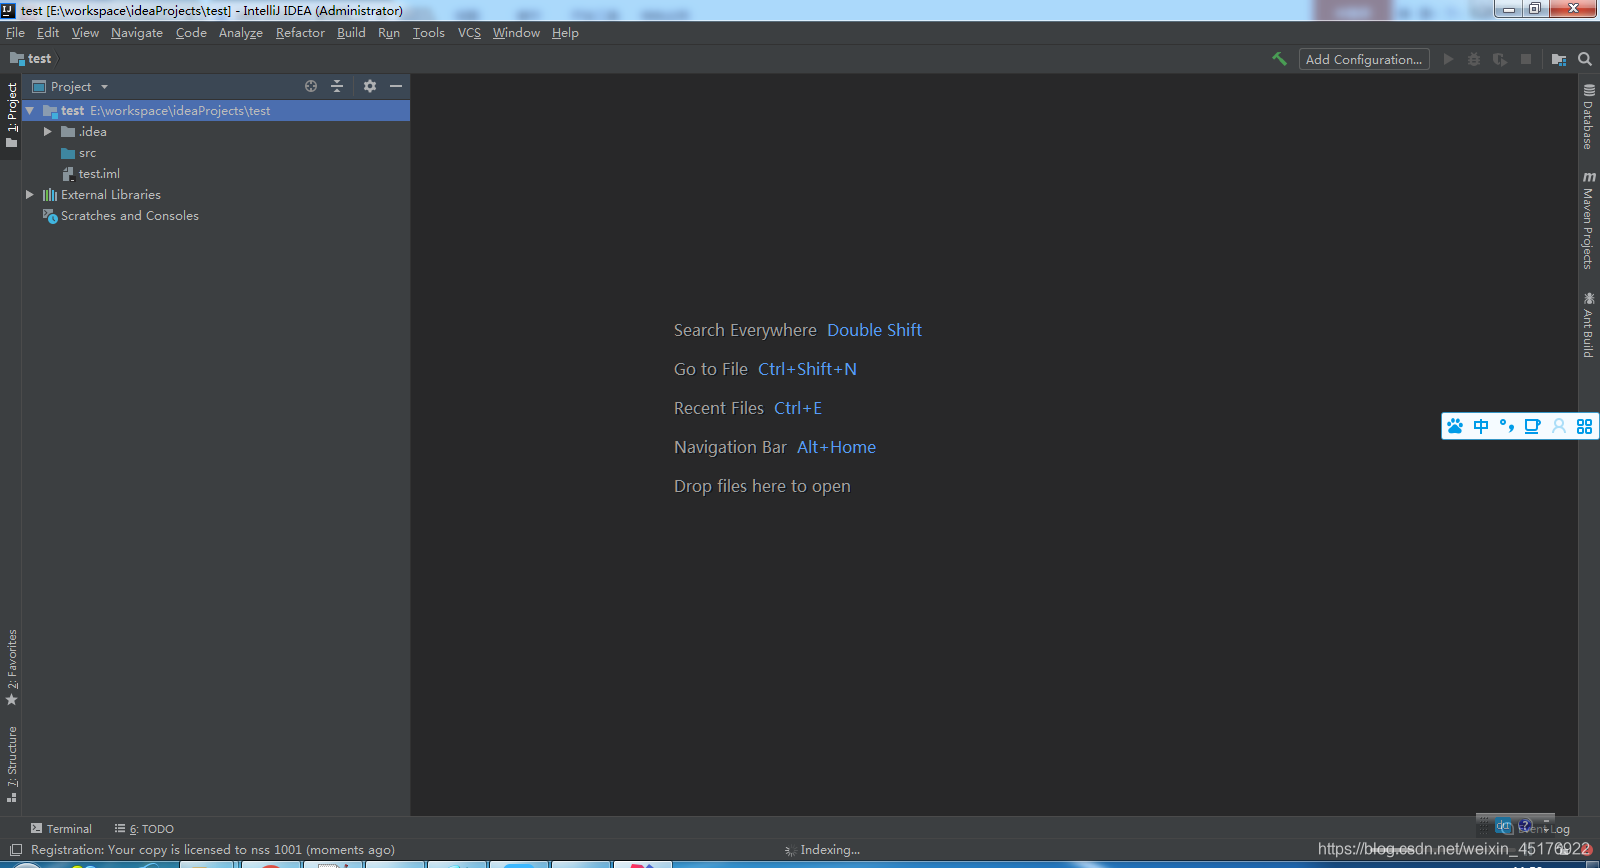Image resolution: width=1600 pixels, height=868 pixels.
Task: Click the Run play icon in toolbar
Action: click(1448, 59)
